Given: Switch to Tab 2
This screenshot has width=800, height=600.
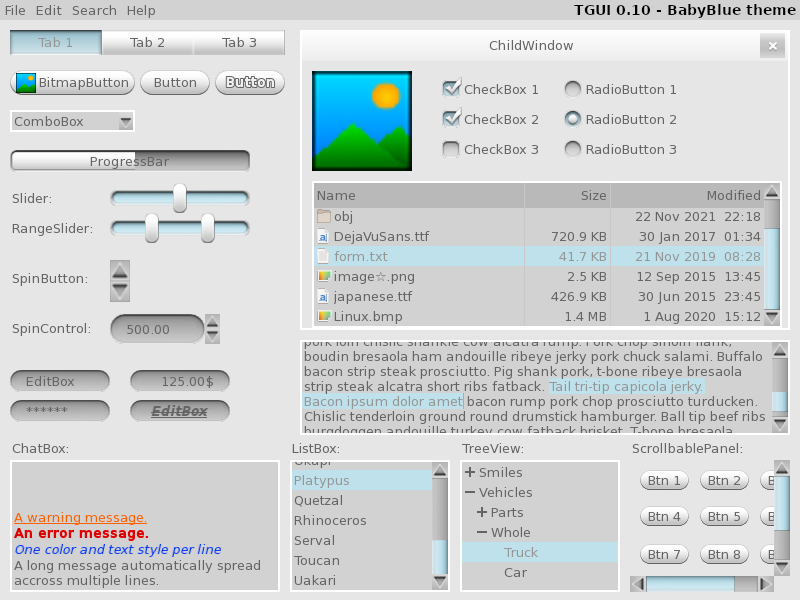Looking at the screenshot, I should coord(147,43).
